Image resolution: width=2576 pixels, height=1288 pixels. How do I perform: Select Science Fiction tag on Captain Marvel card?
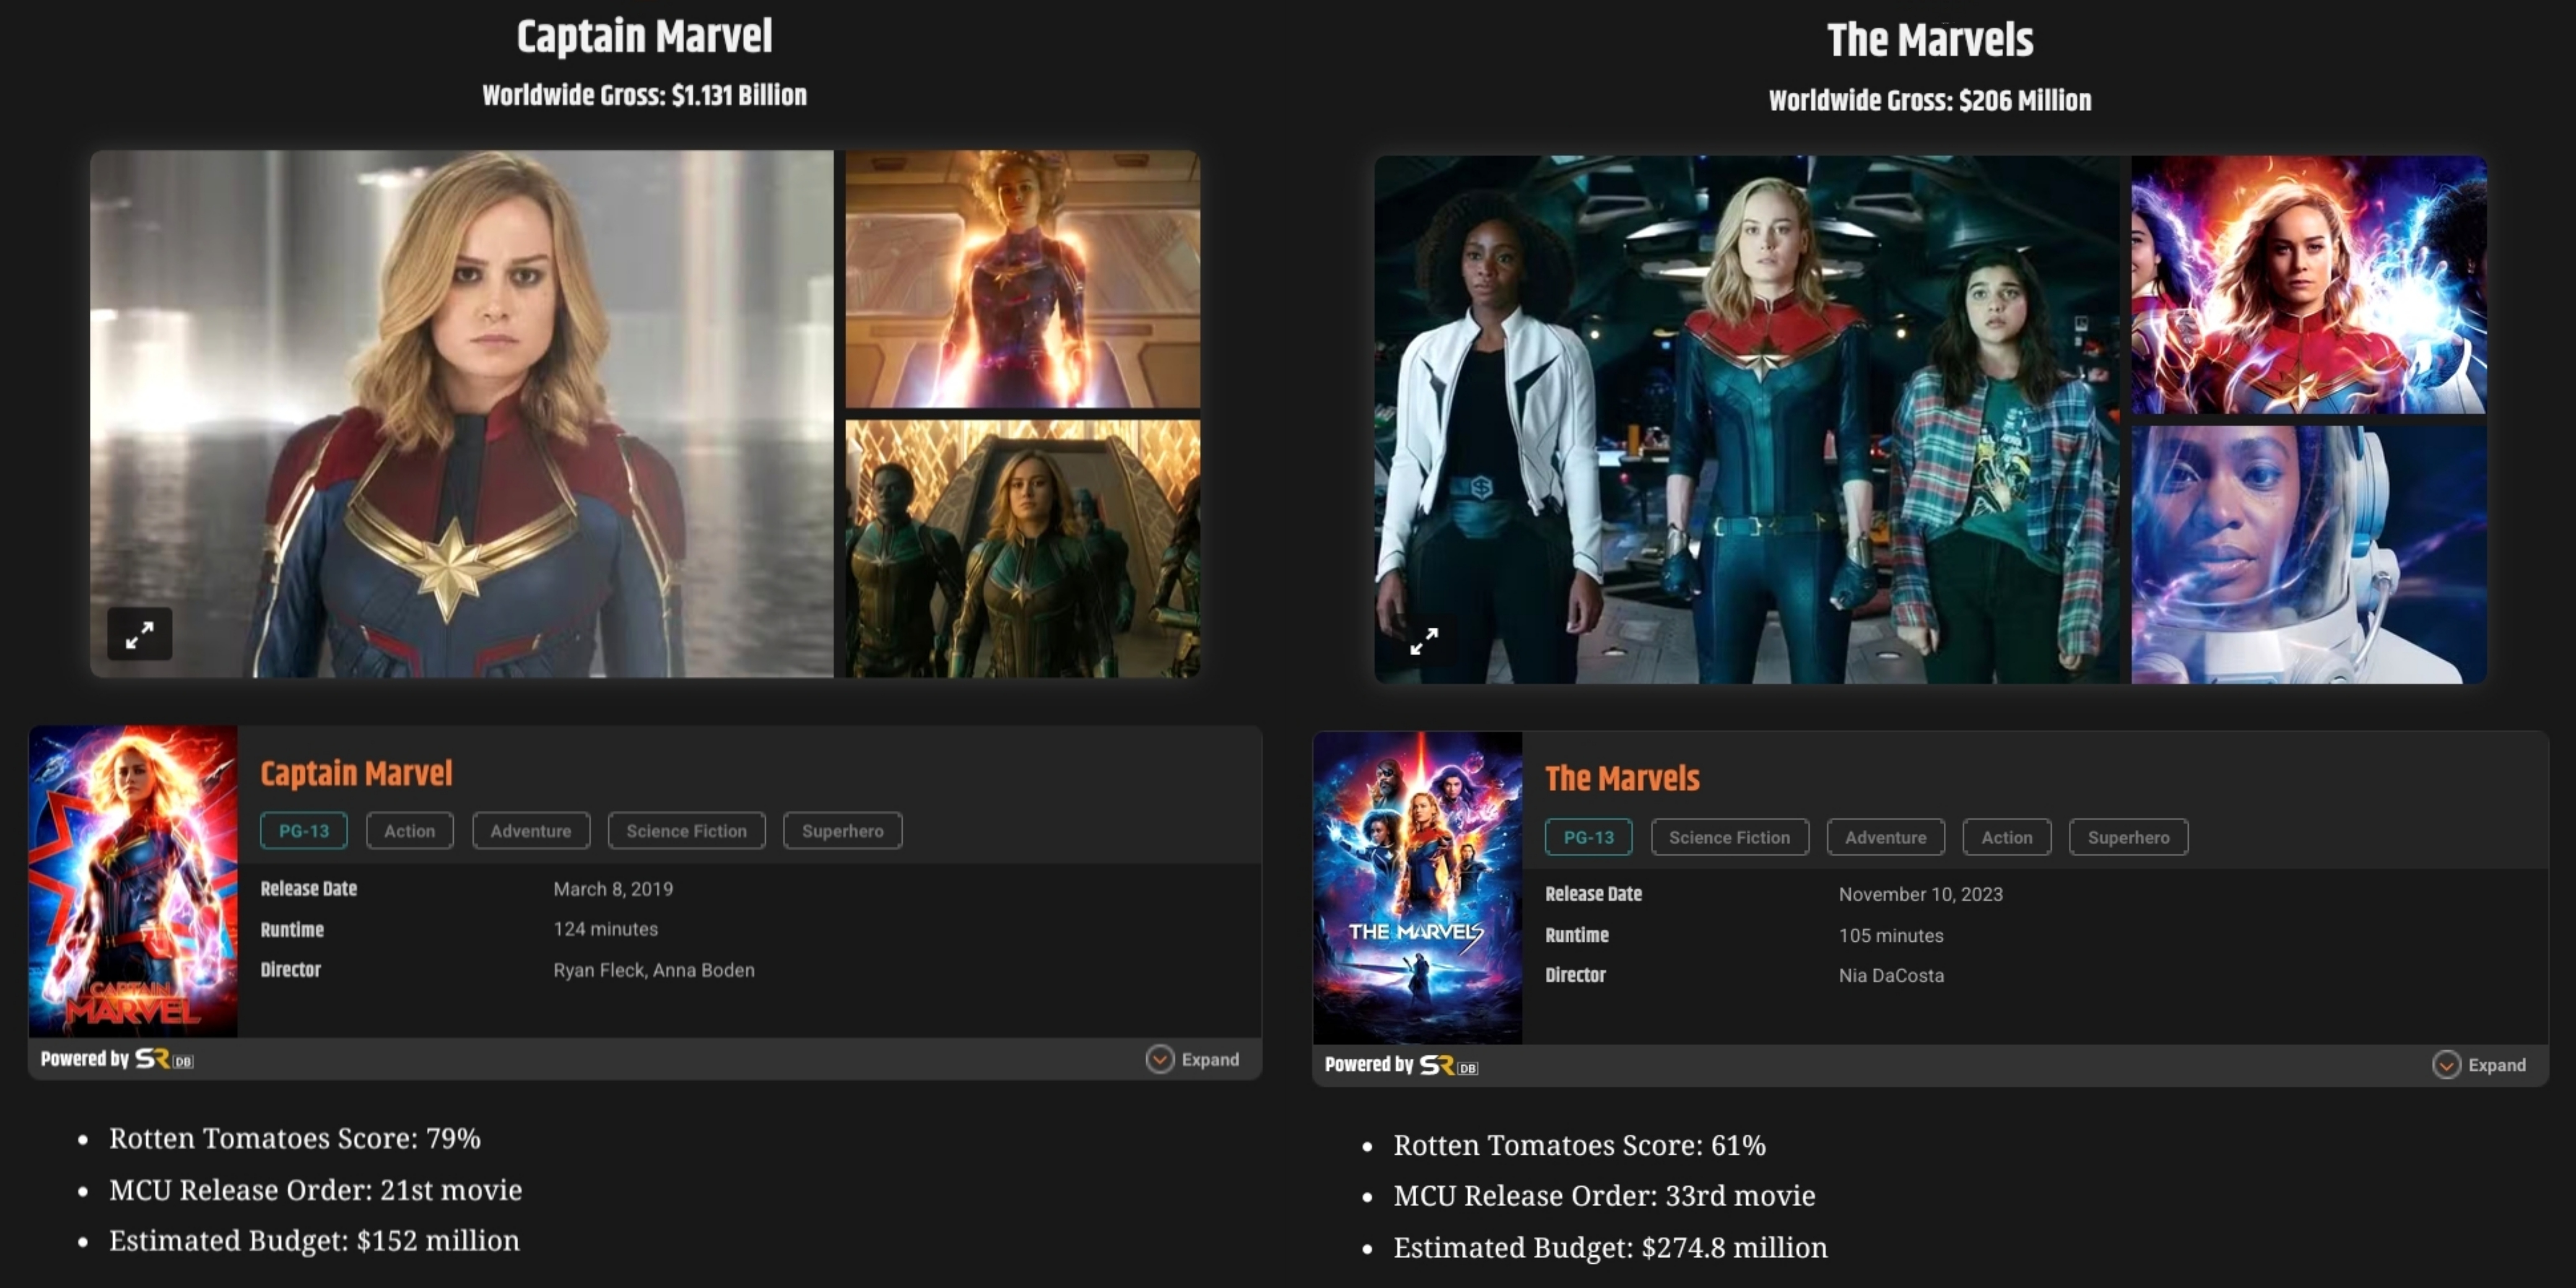coord(687,831)
